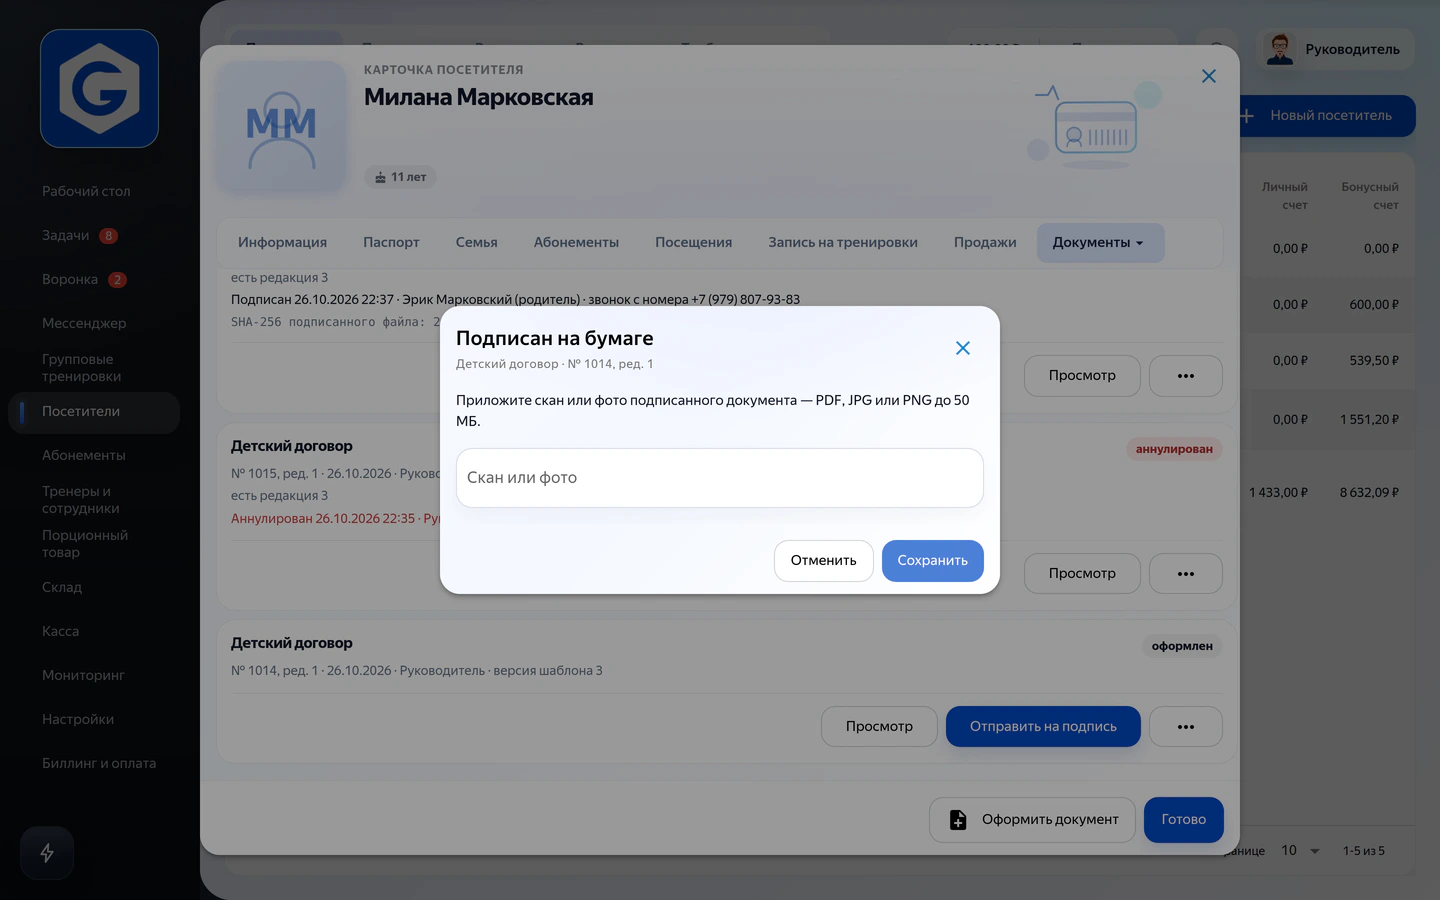The width and height of the screenshot is (1440, 900).
Task: Switch to the Информация tab
Action: (282, 243)
